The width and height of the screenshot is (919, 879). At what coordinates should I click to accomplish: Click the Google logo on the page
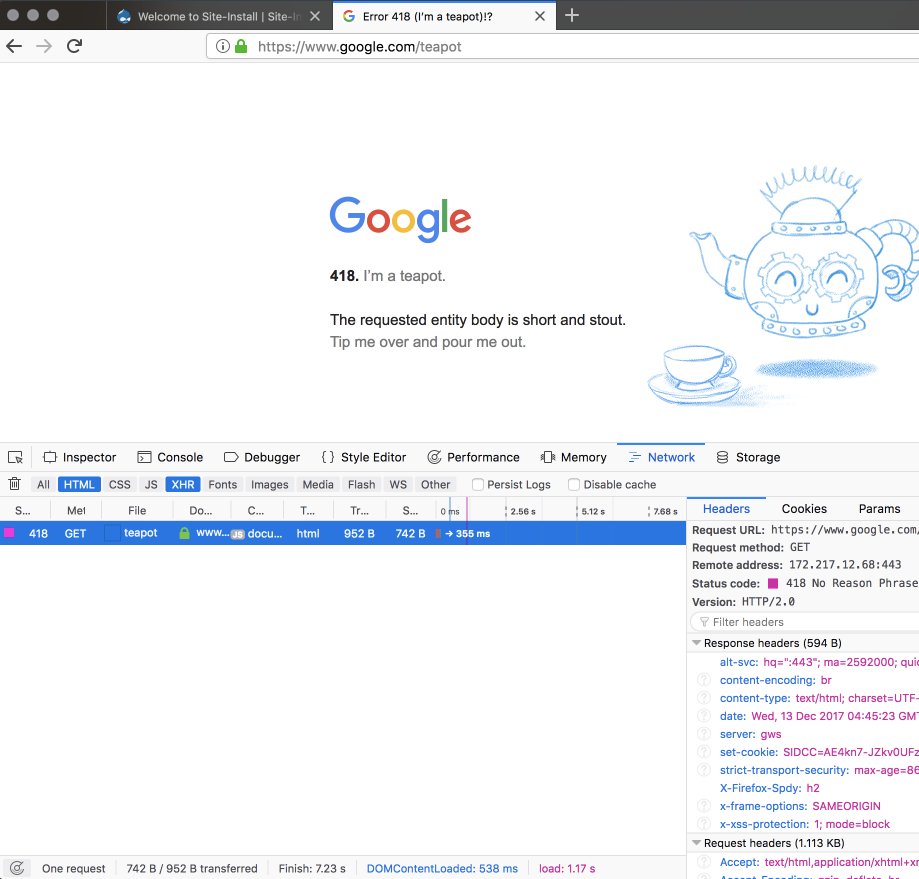[x=400, y=219]
